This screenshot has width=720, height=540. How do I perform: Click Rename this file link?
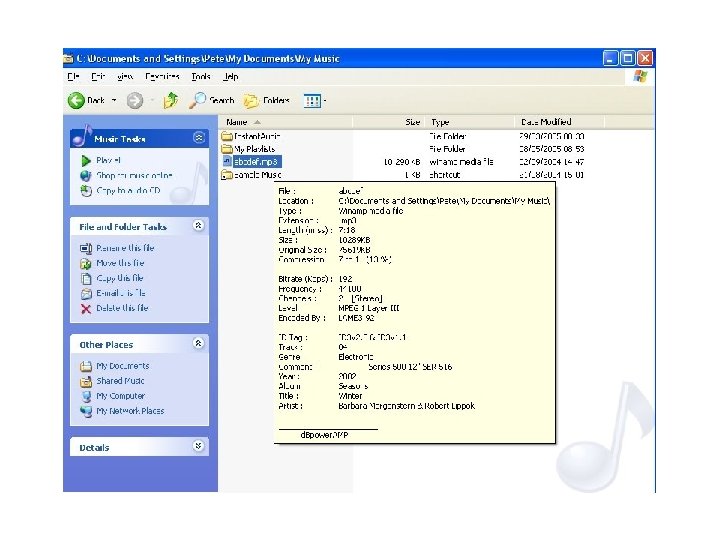(x=125, y=248)
